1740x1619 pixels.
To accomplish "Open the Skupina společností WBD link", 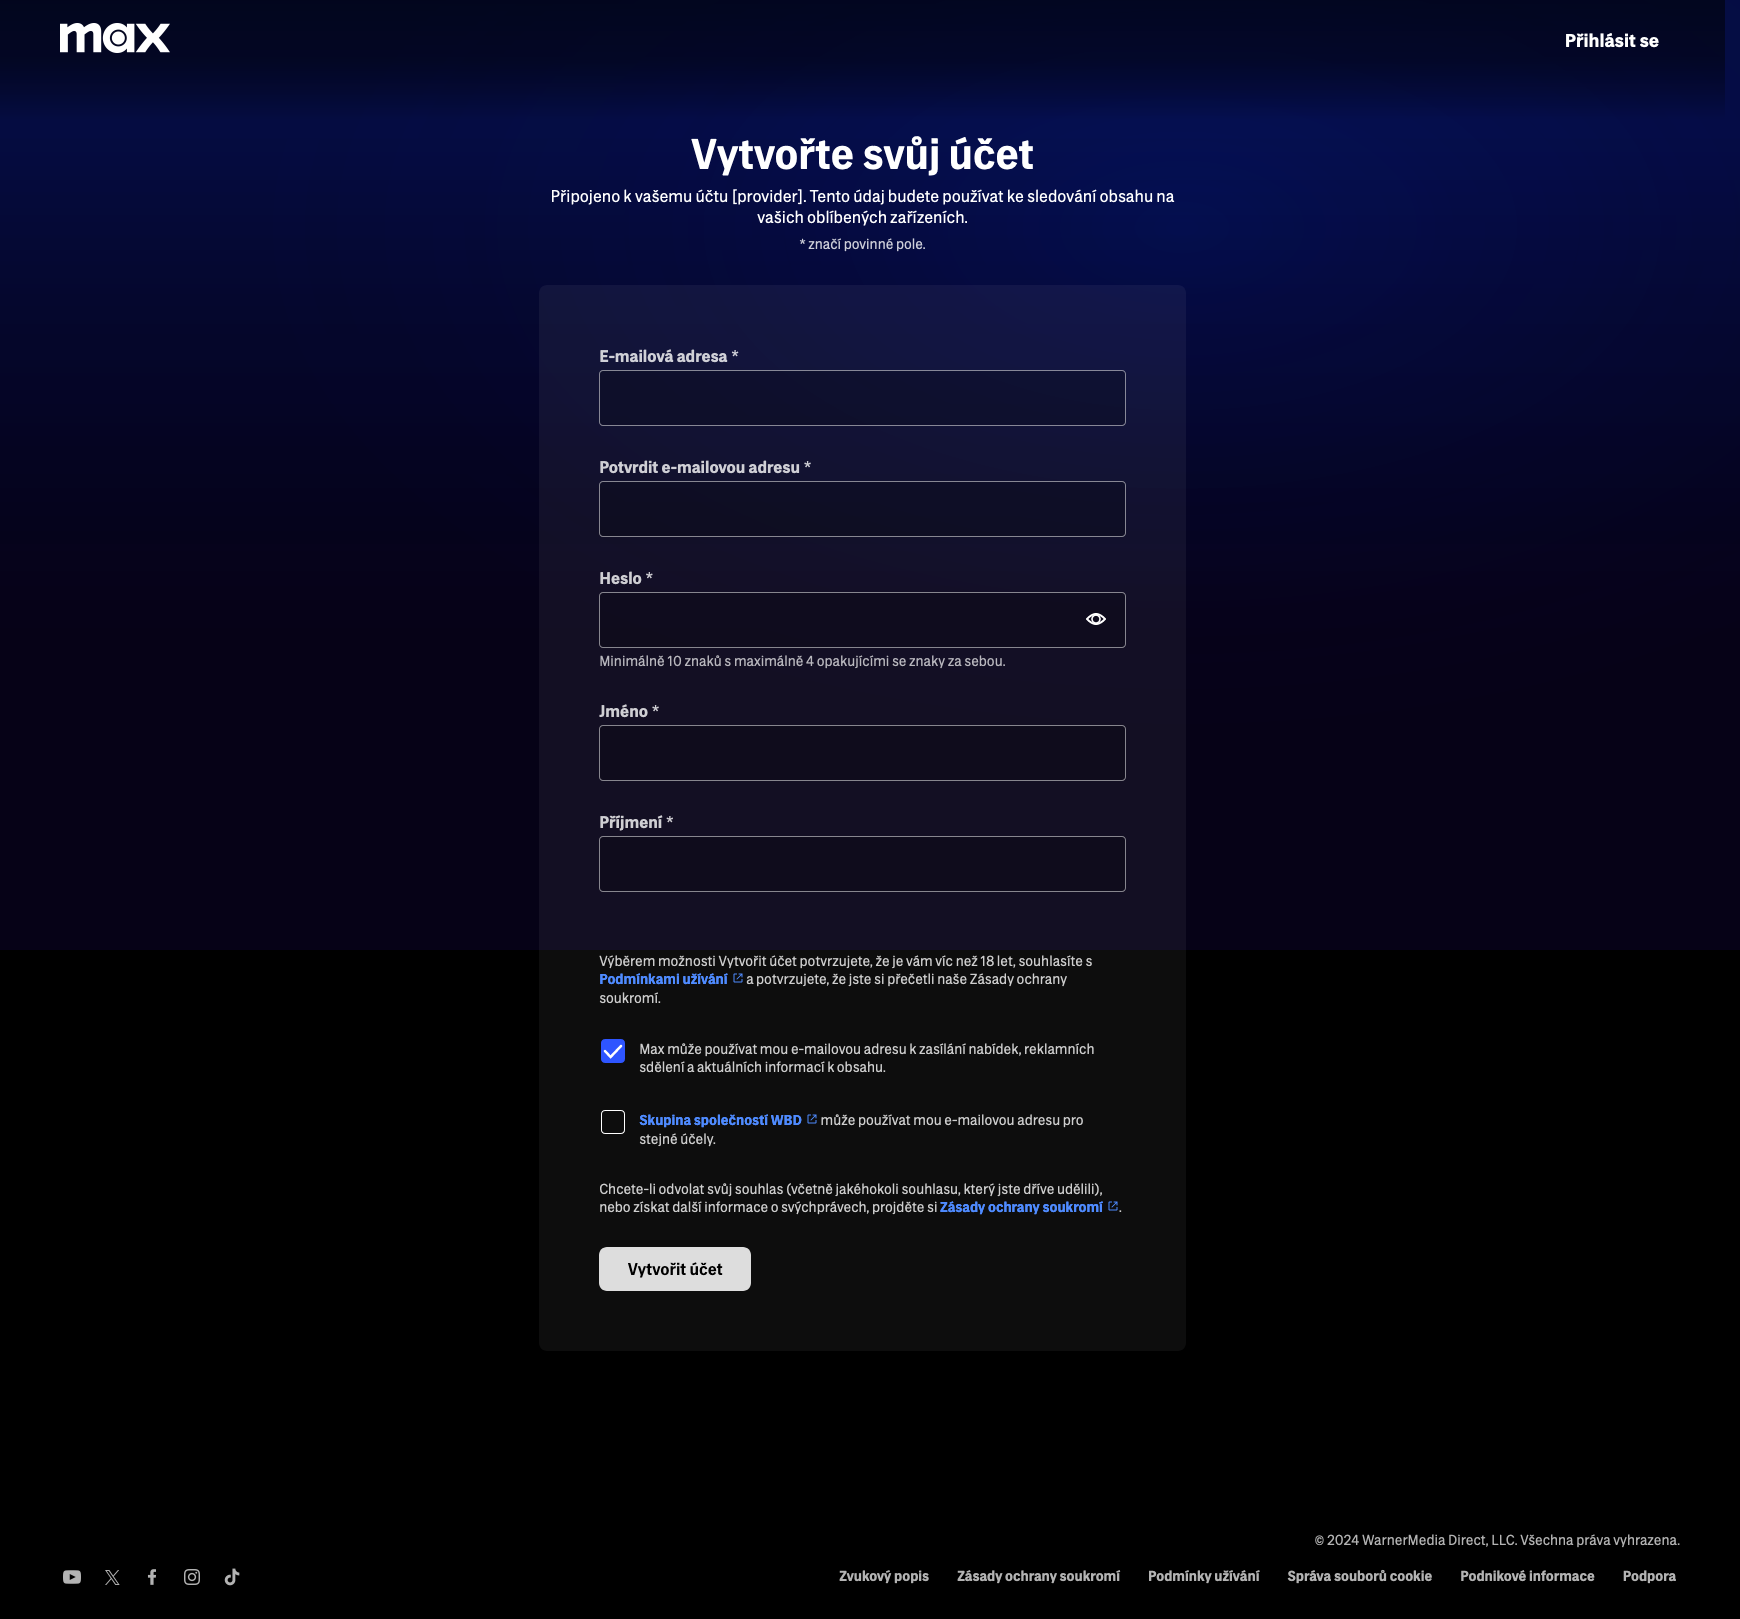I will (720, 1121).
